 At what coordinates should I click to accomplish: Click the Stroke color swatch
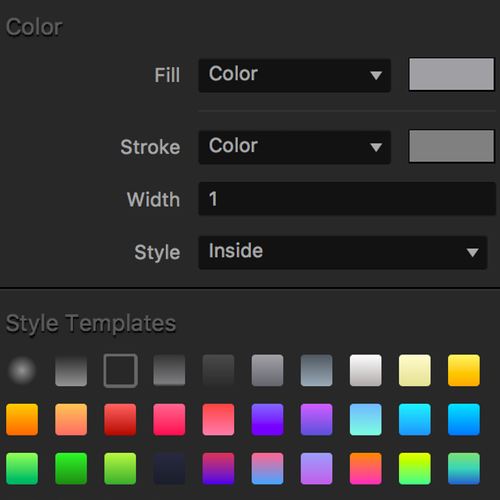click(452, 146)
